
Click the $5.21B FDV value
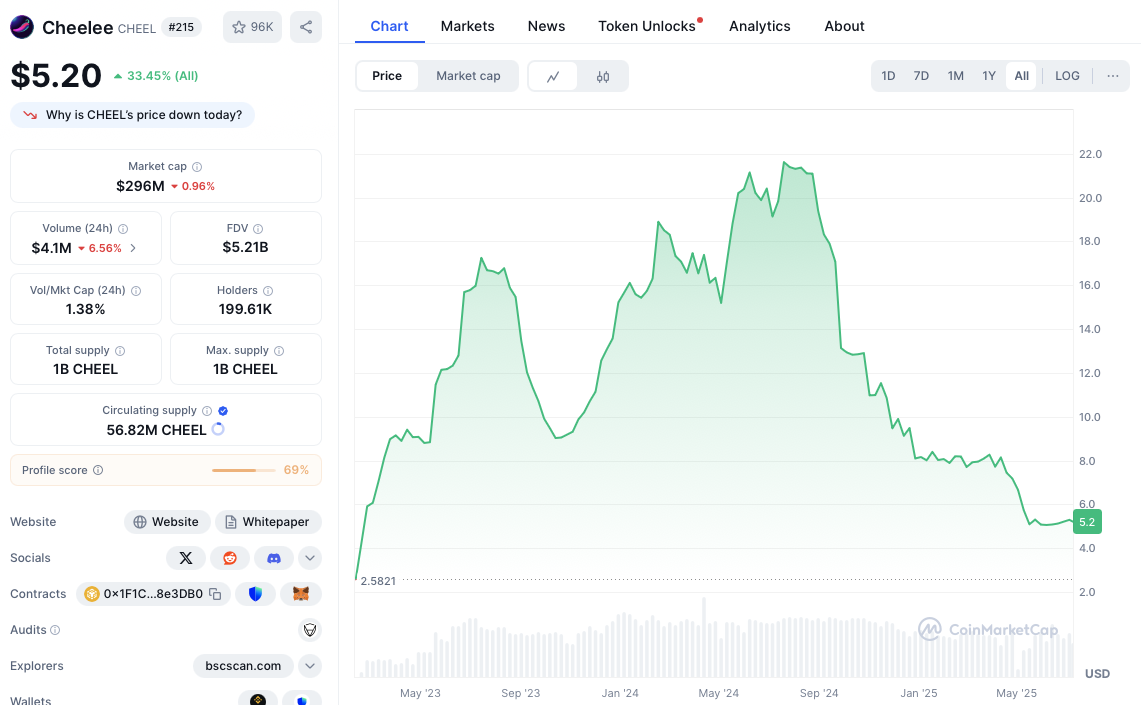pos(245,247)
